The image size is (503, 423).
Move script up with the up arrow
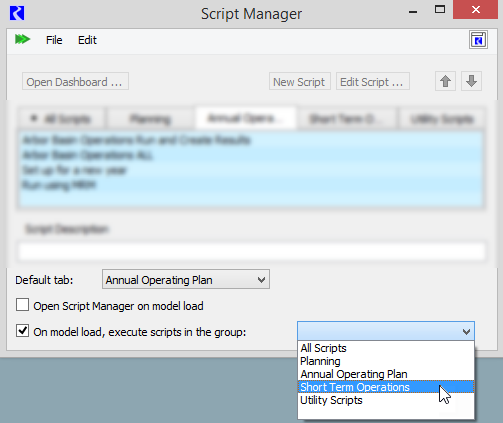[x=445, y=81]
